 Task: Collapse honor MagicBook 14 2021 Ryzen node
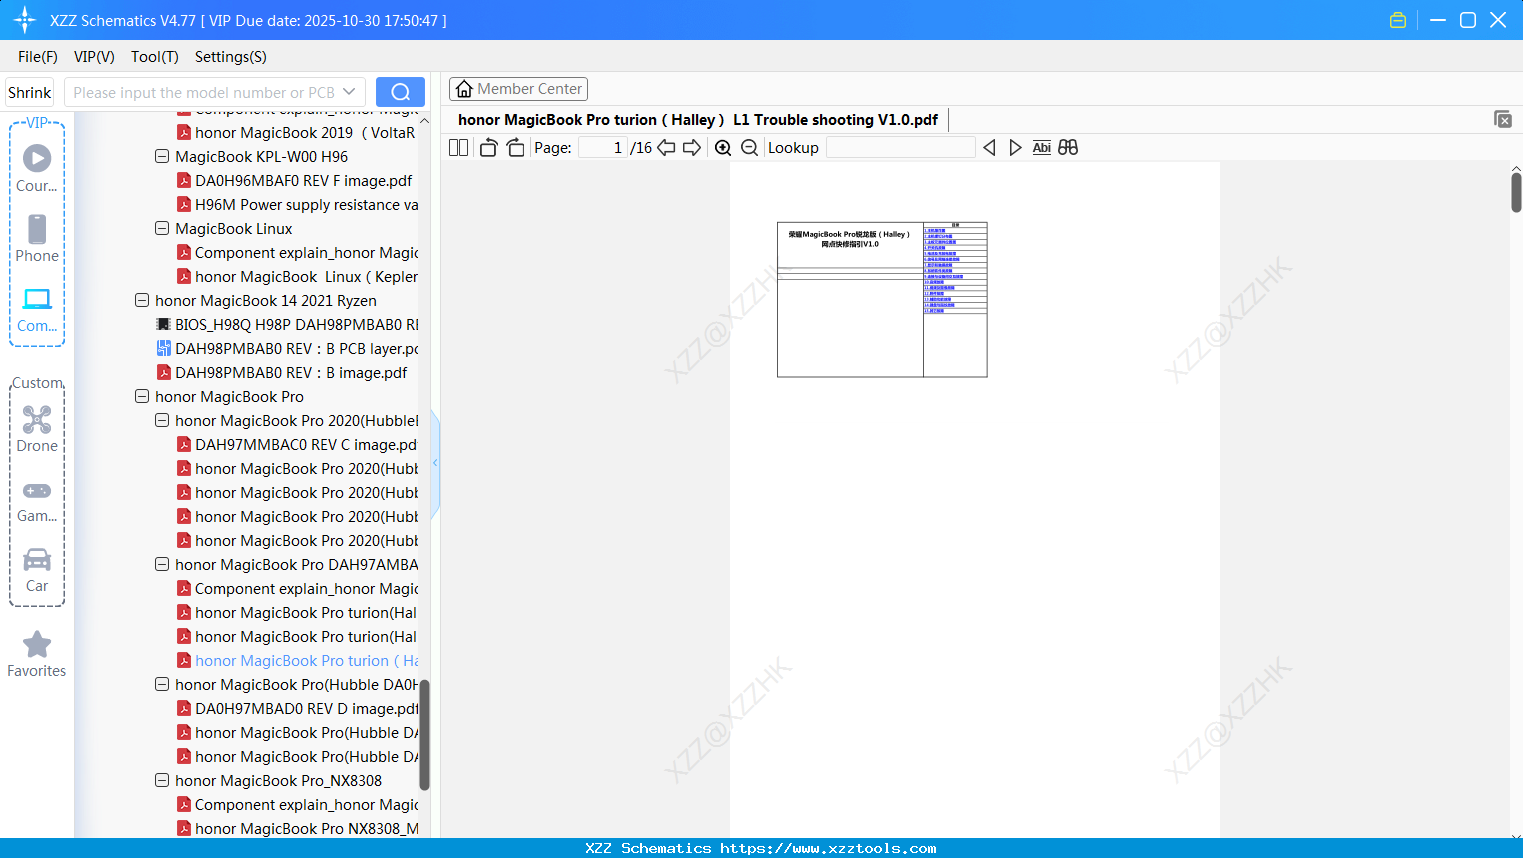click(142, 301)
